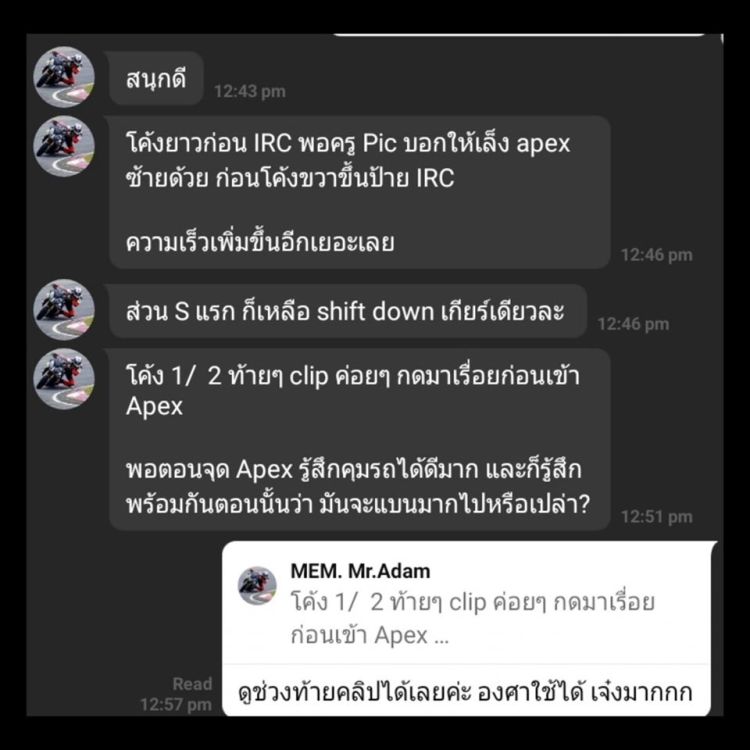The width and height of the screenshot is (750, 750).
Task: Select message bubble starting โค้ง 1/ 2 ท้ายๆ clip
Action: [360, 440]
